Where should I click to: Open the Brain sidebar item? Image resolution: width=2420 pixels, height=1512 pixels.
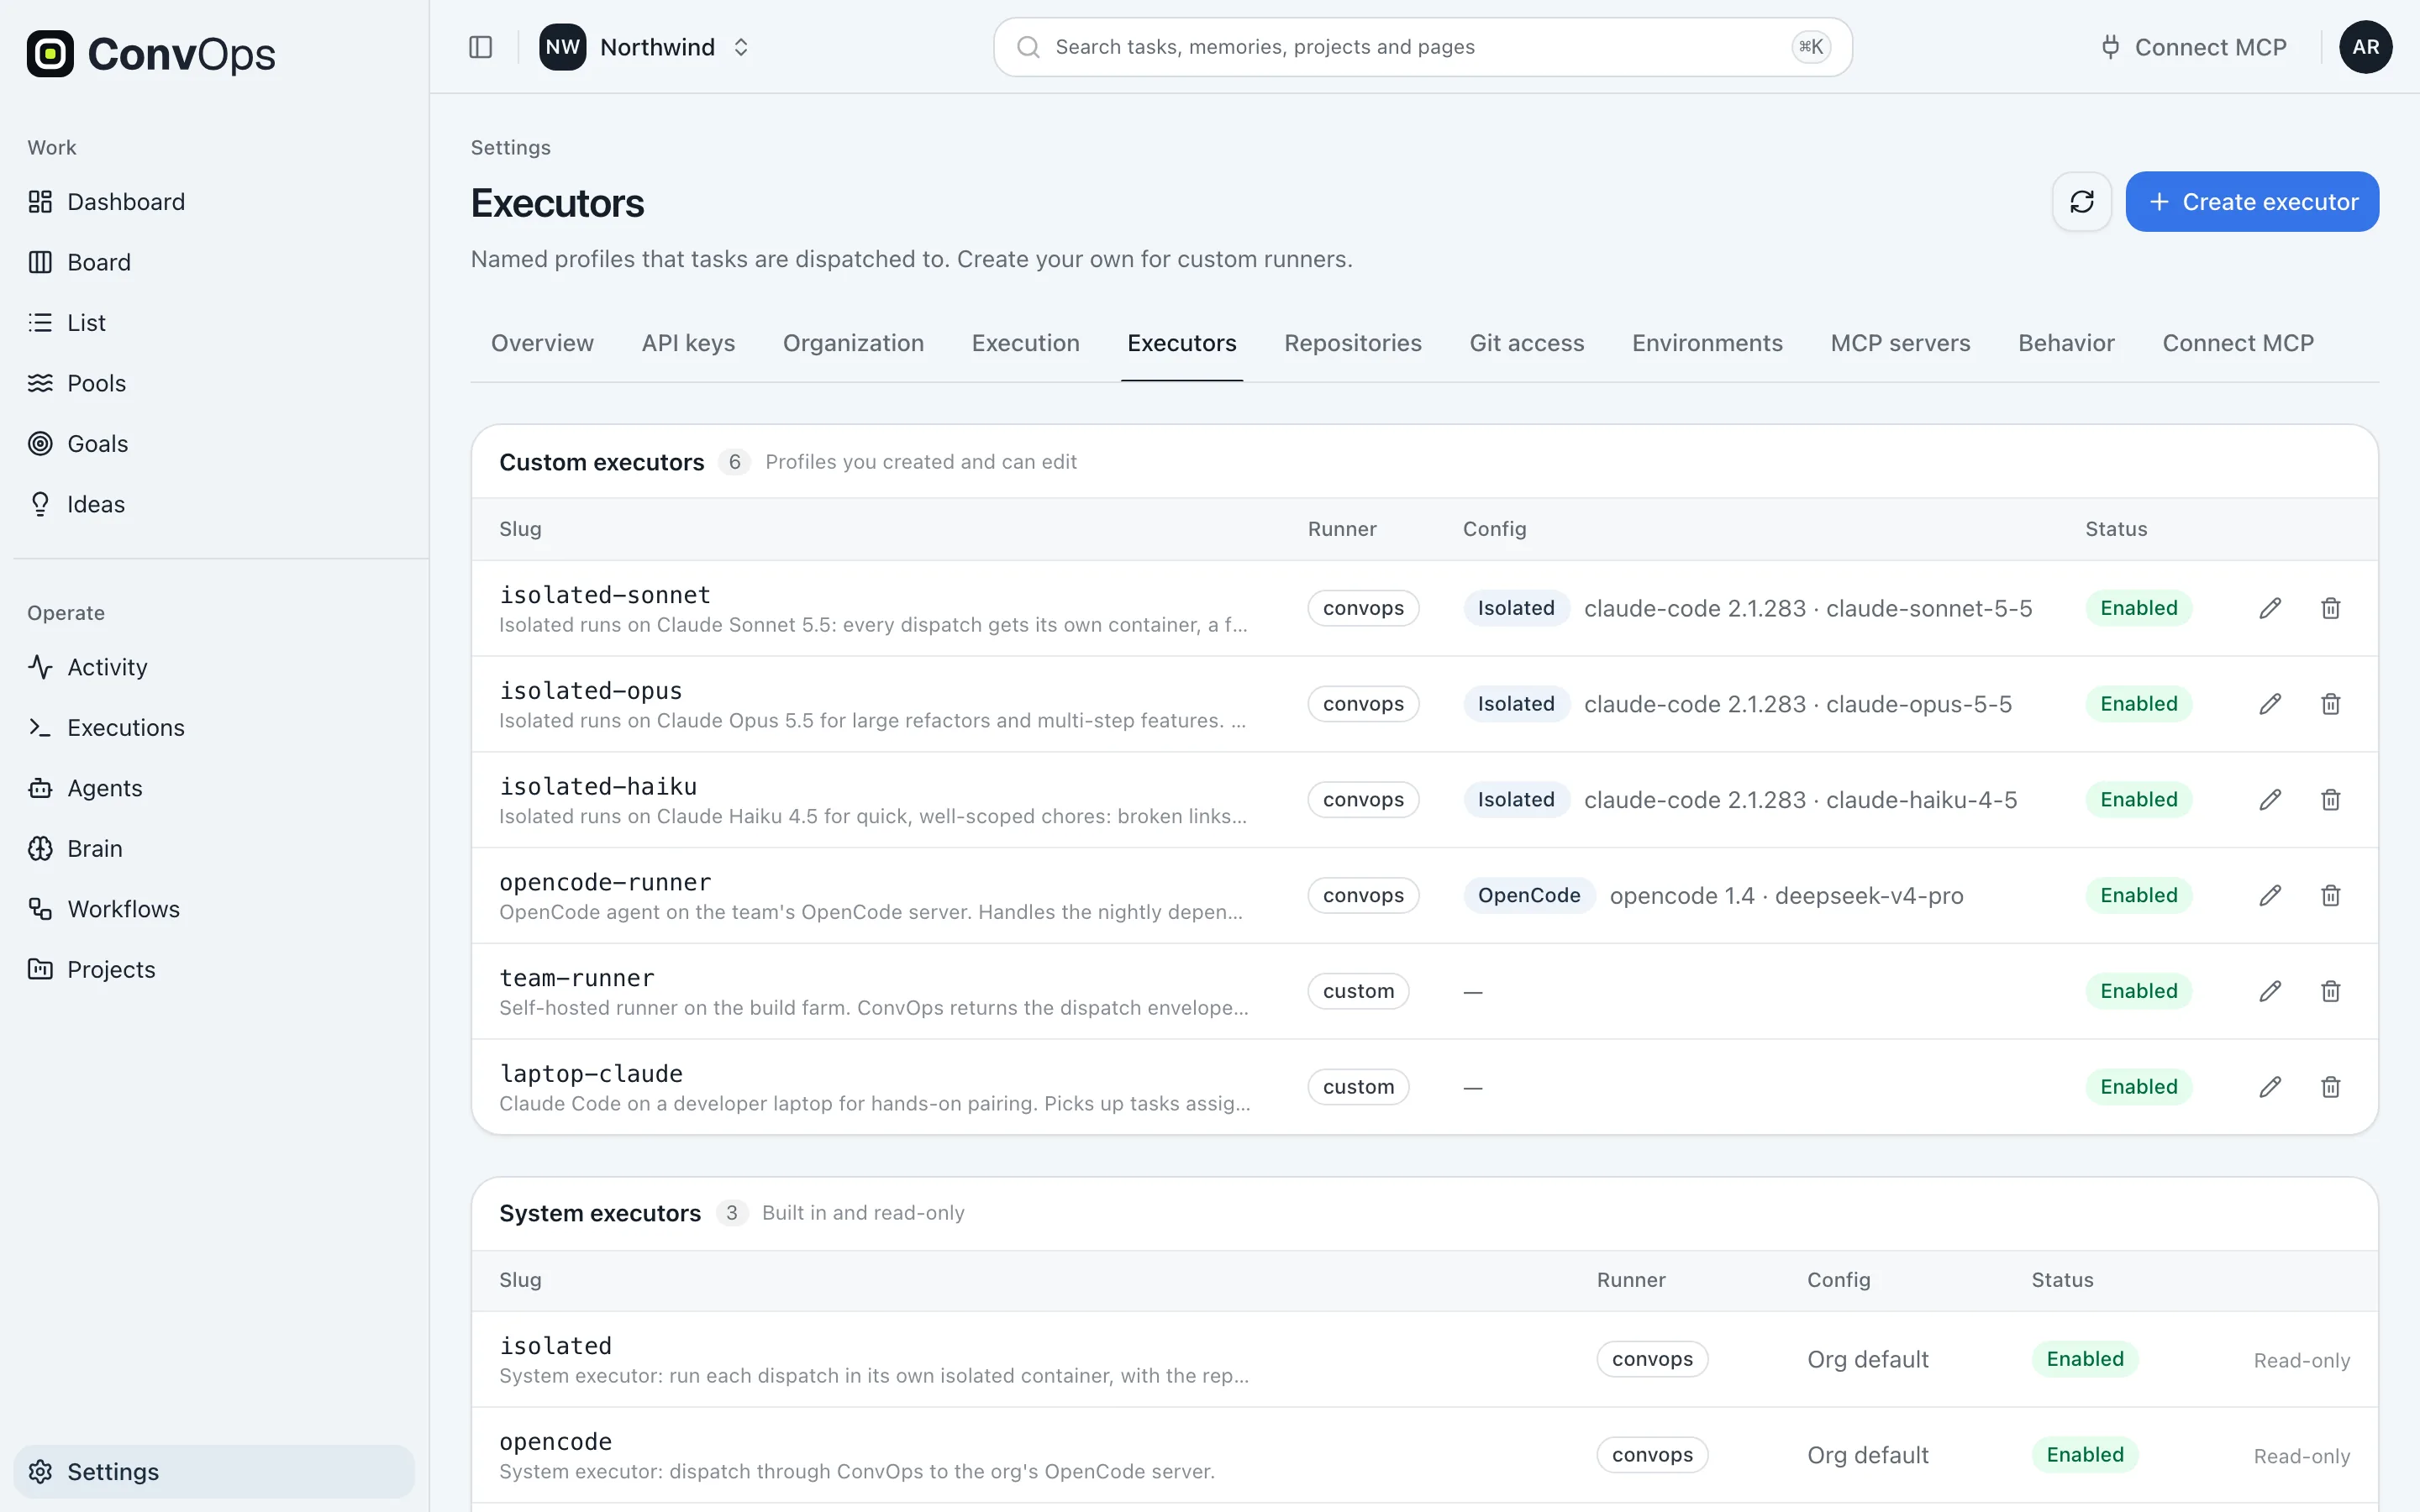point(214,849)
